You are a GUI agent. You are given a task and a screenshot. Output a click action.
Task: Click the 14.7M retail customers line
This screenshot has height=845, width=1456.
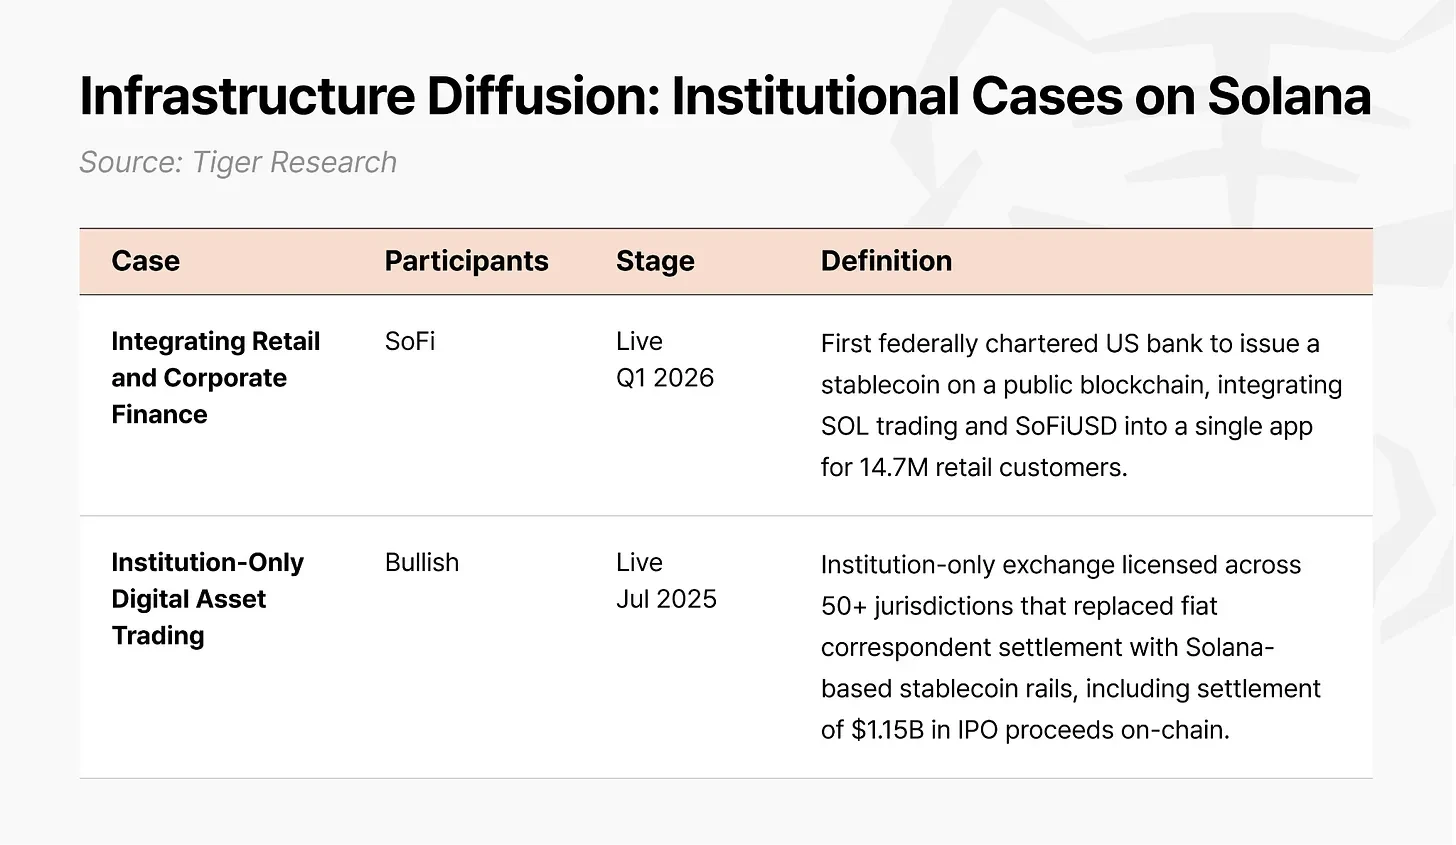click(974, 467)
